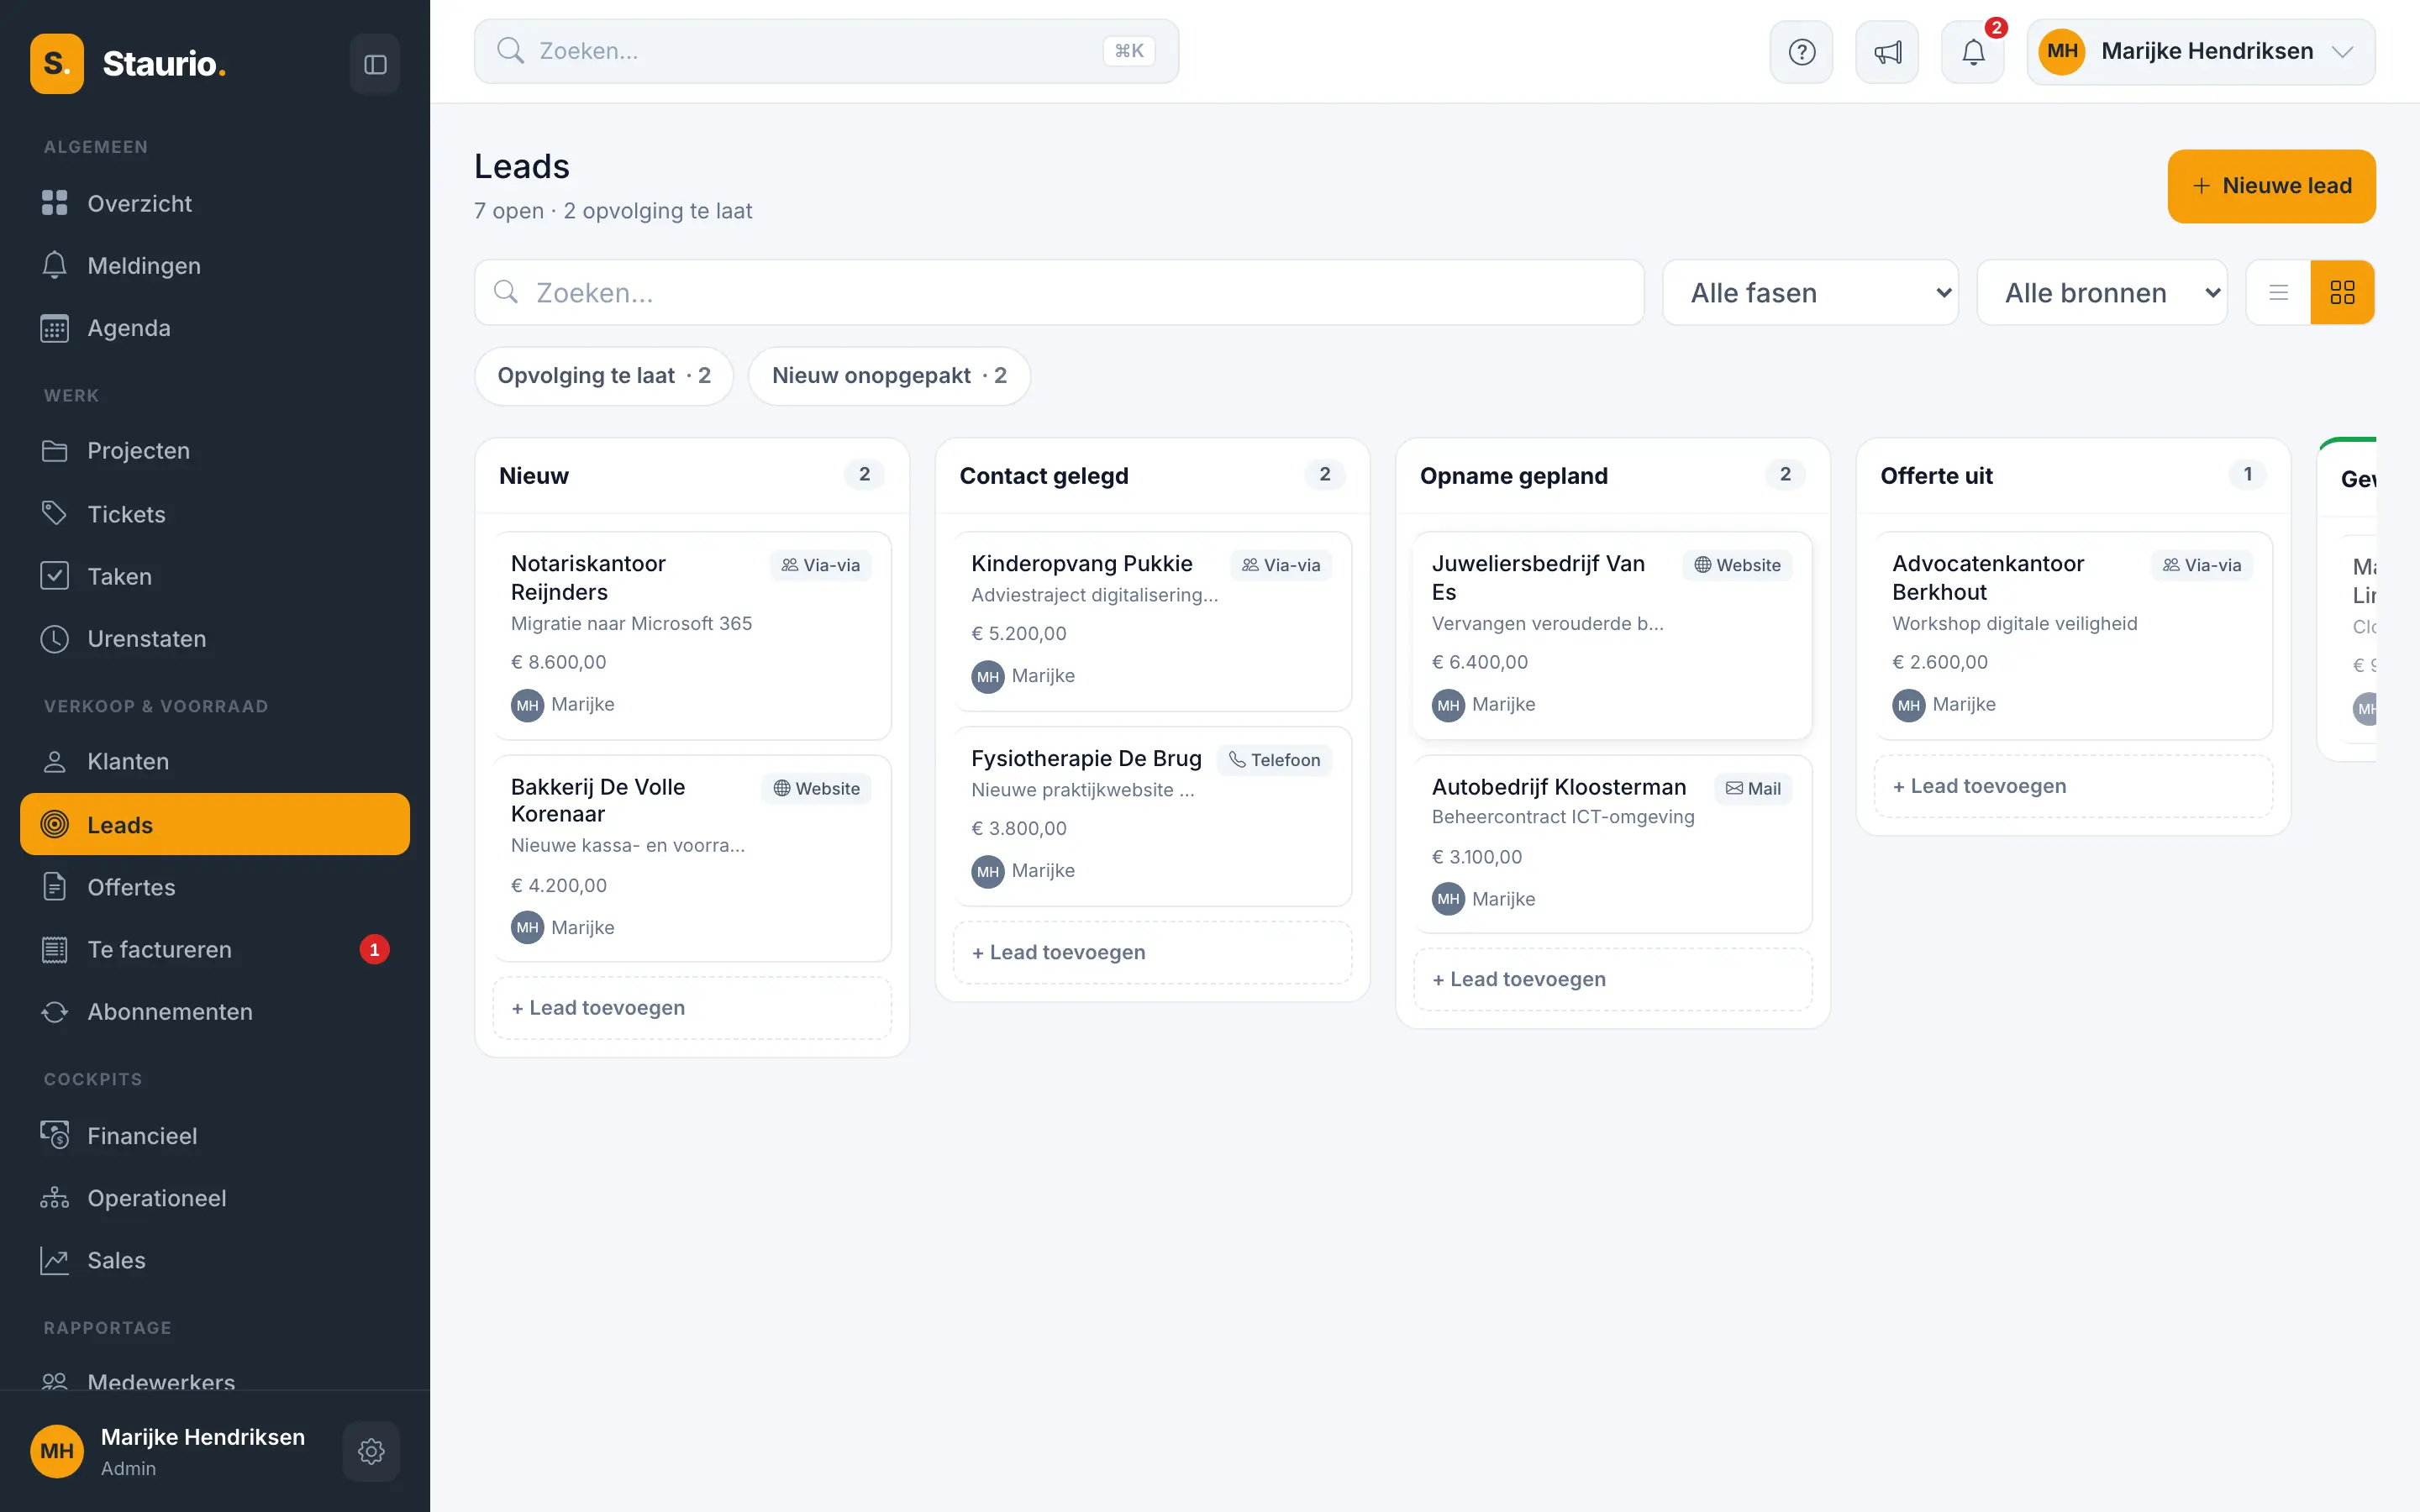Click the Operationeel hierarchy icon
The image size is (2420, 1512).
tap(55, 1198)
